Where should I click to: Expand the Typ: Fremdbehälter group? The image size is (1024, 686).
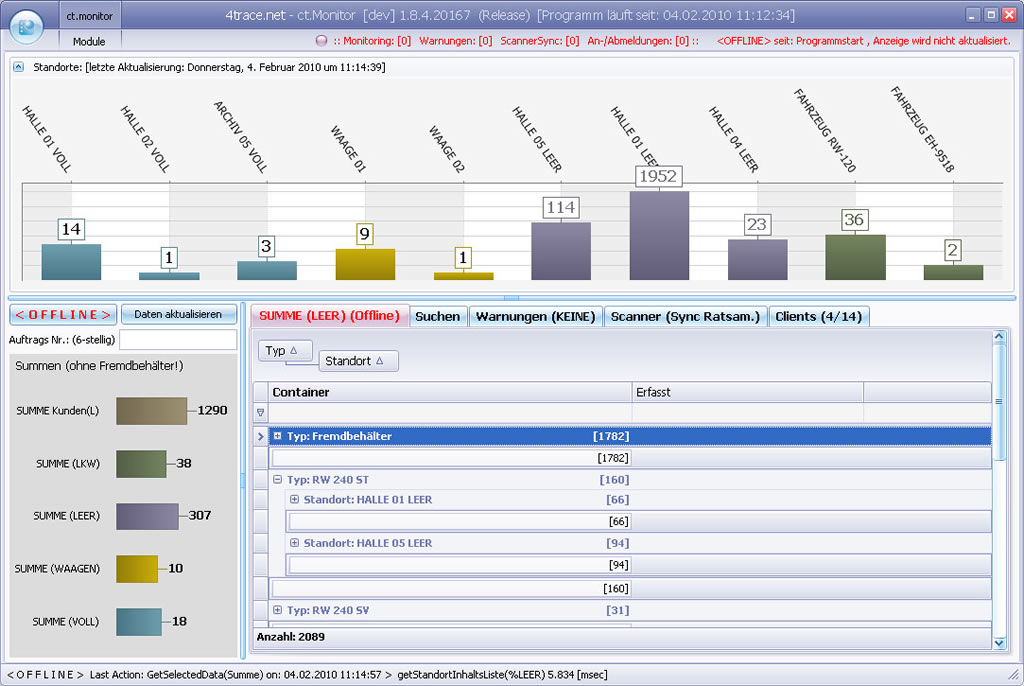[x=278, y=436]
